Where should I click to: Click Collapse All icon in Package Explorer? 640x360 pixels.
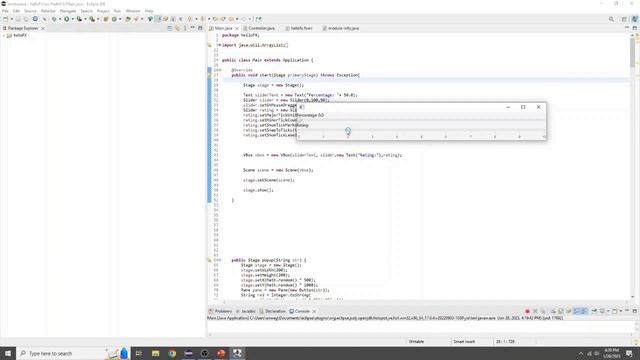pos(170,28)
